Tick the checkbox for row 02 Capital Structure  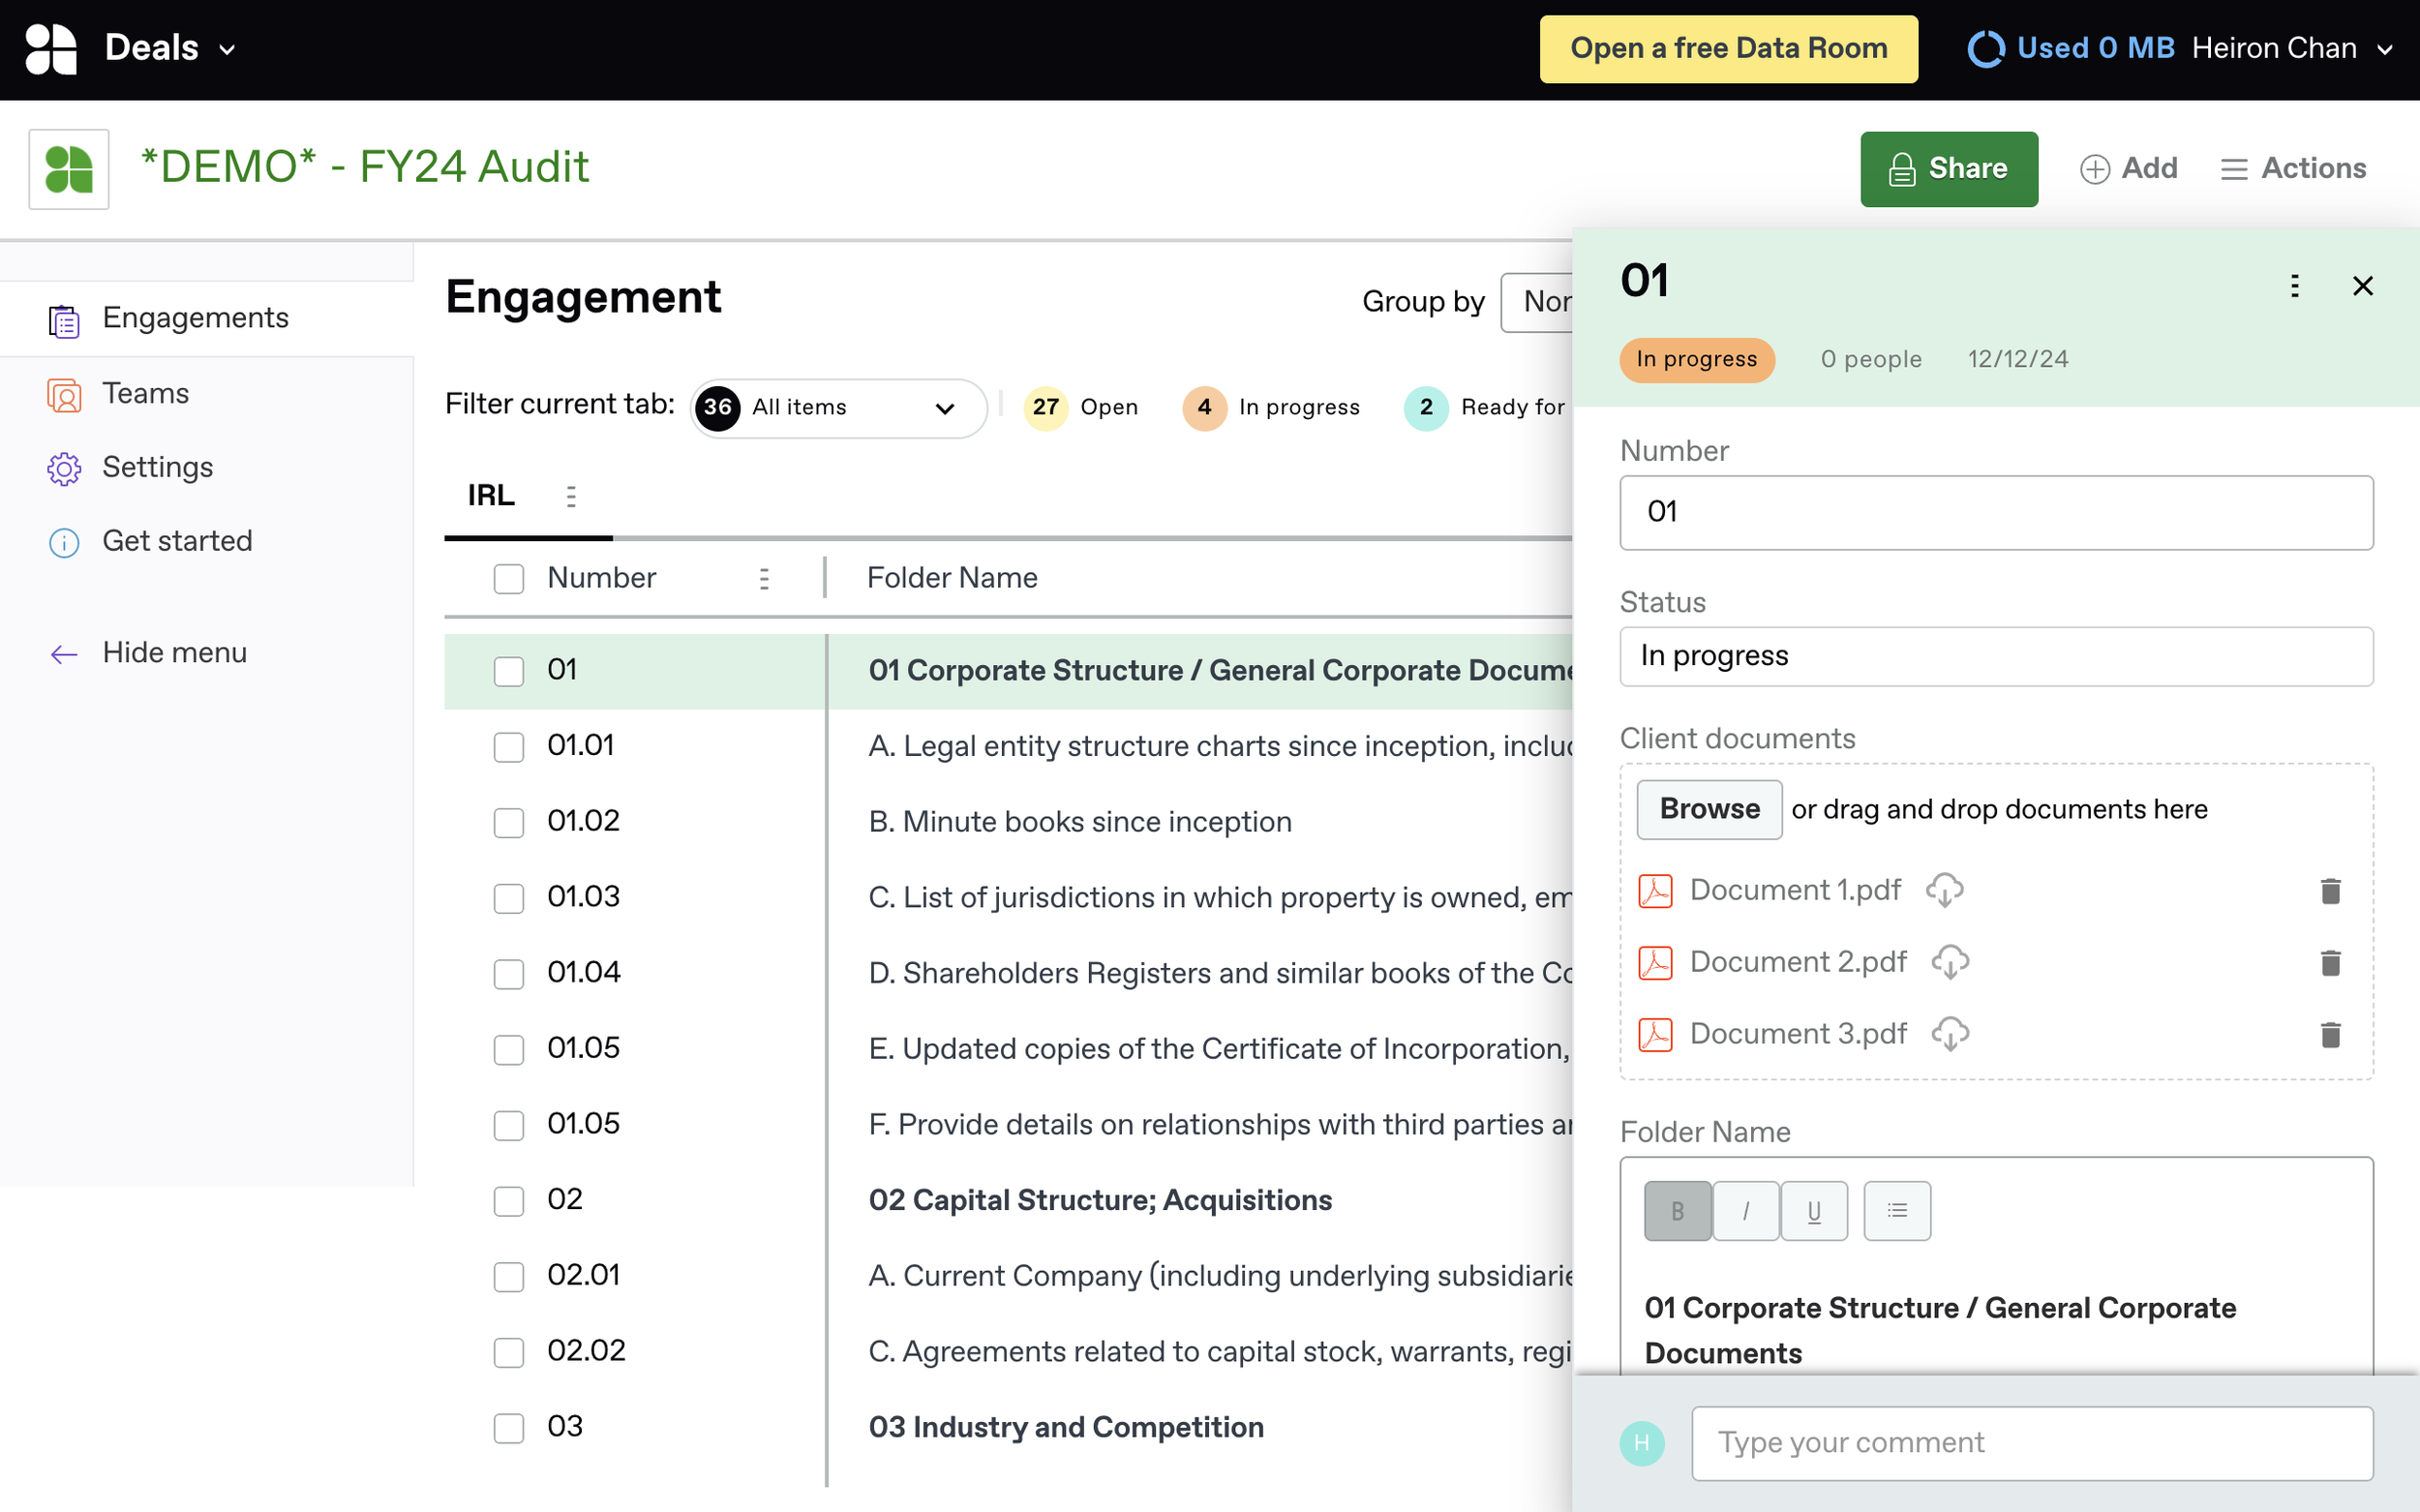pyautogui.click(x=508, y=1200)
